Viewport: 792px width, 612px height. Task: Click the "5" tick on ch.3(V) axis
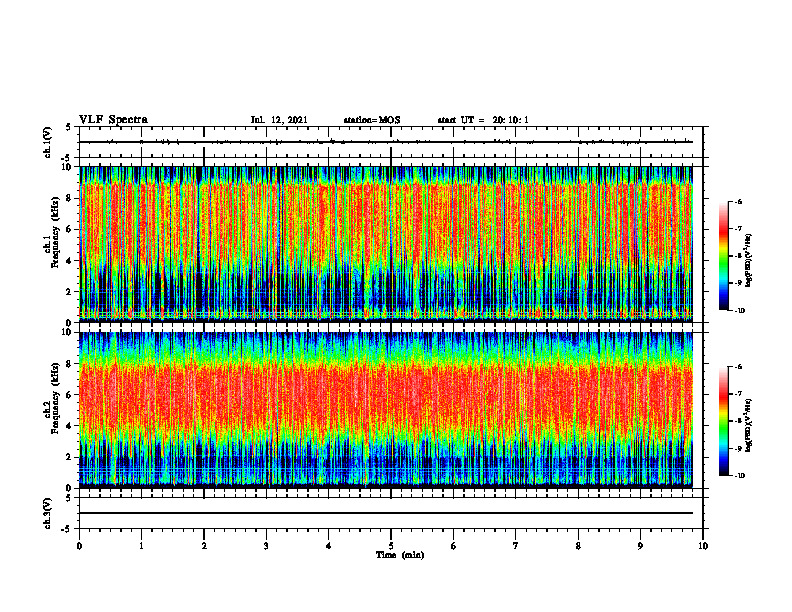[x=69, y=498]
